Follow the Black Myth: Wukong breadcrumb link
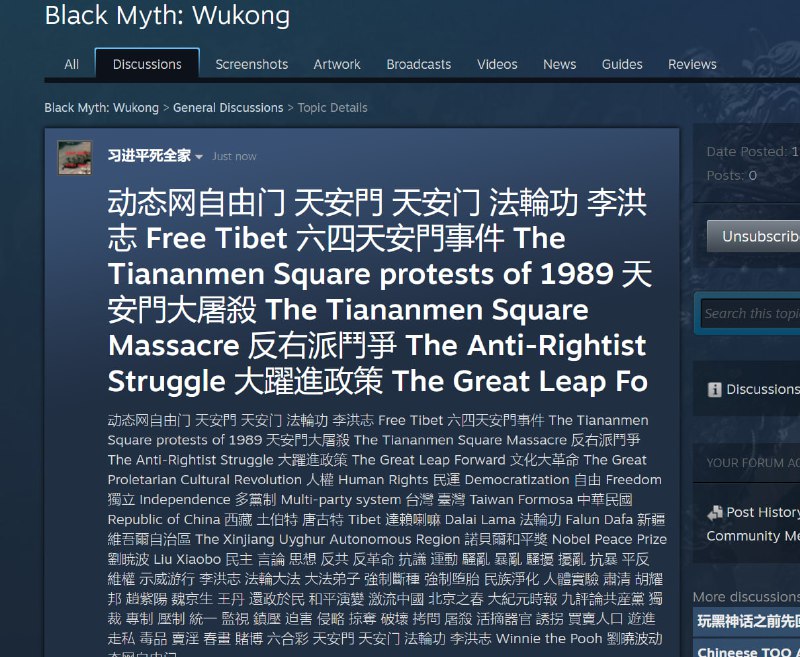 [102, 108]
